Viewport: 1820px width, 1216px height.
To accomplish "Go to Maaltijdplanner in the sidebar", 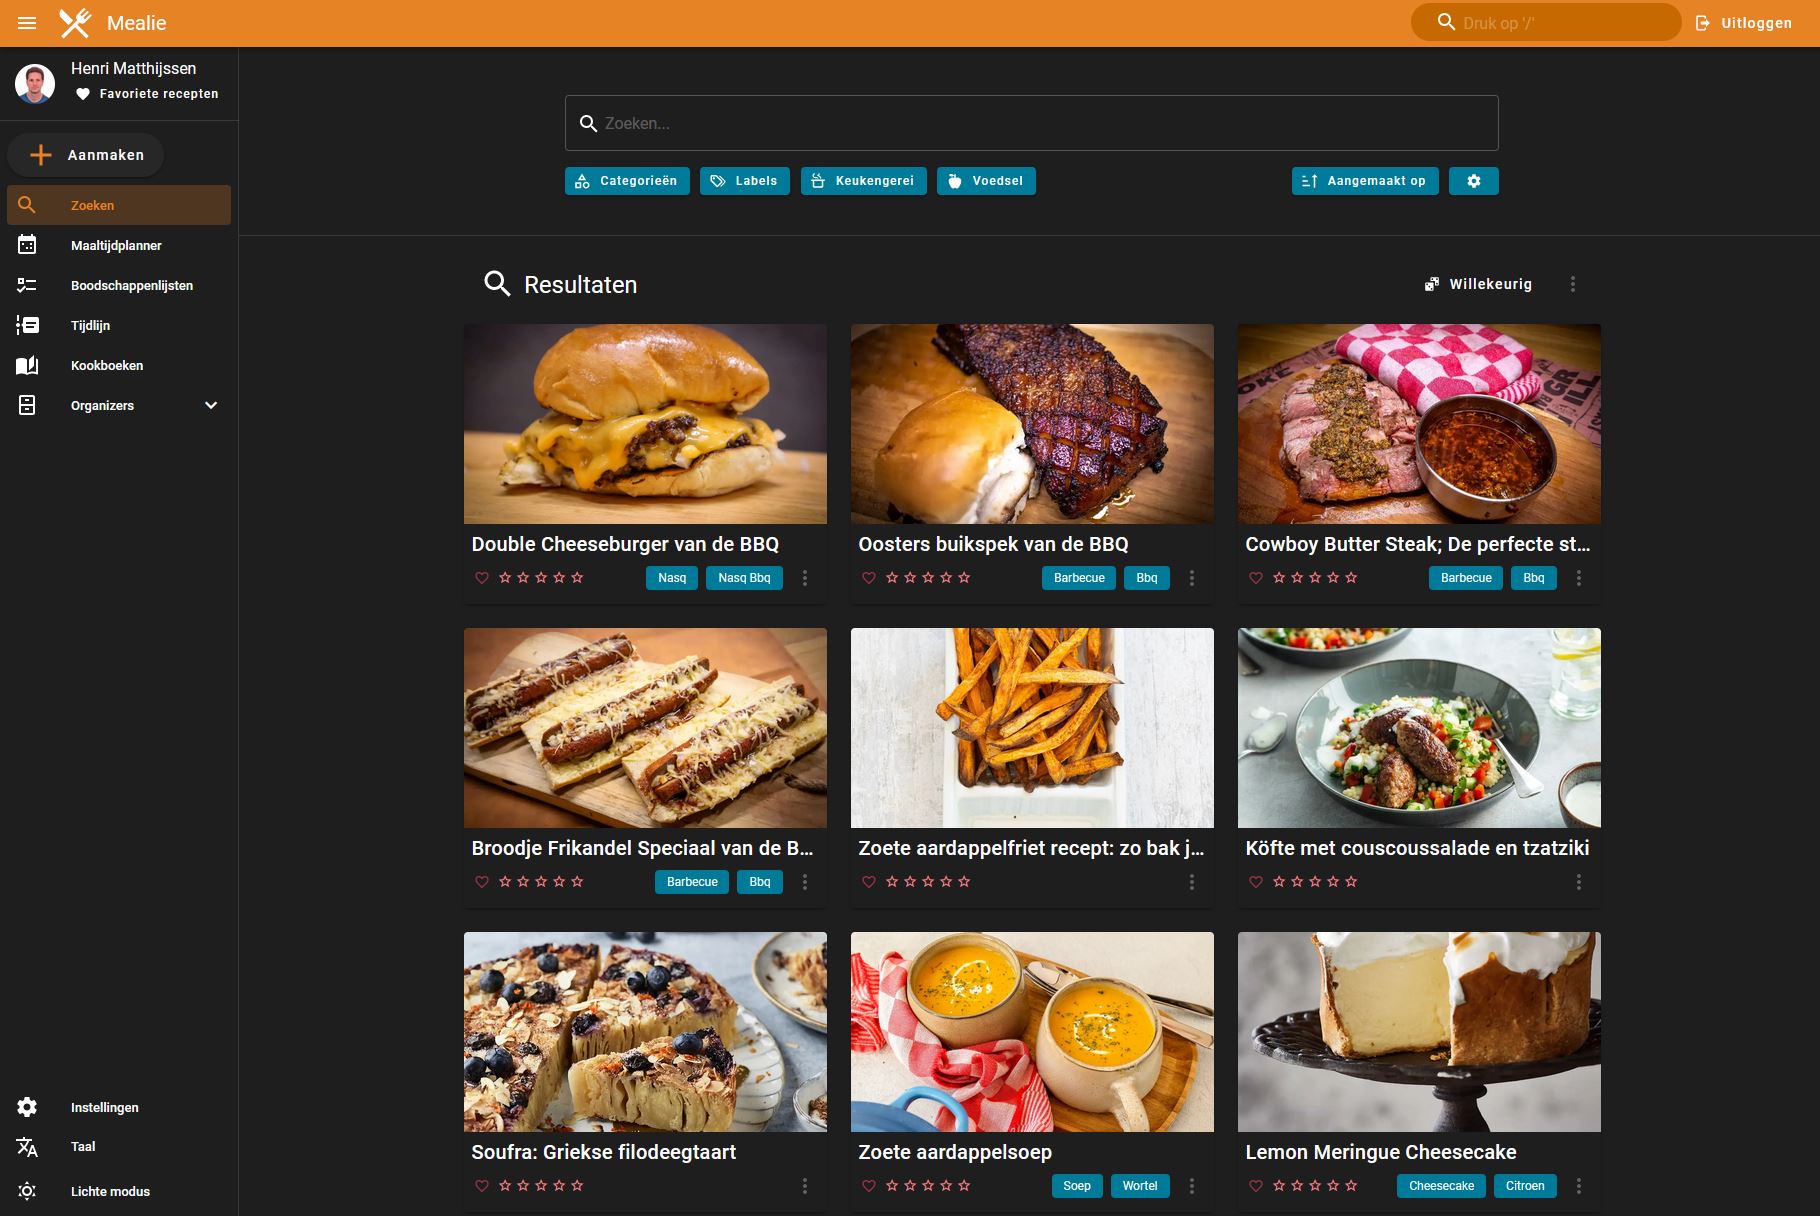I will (x=116, y=245).
